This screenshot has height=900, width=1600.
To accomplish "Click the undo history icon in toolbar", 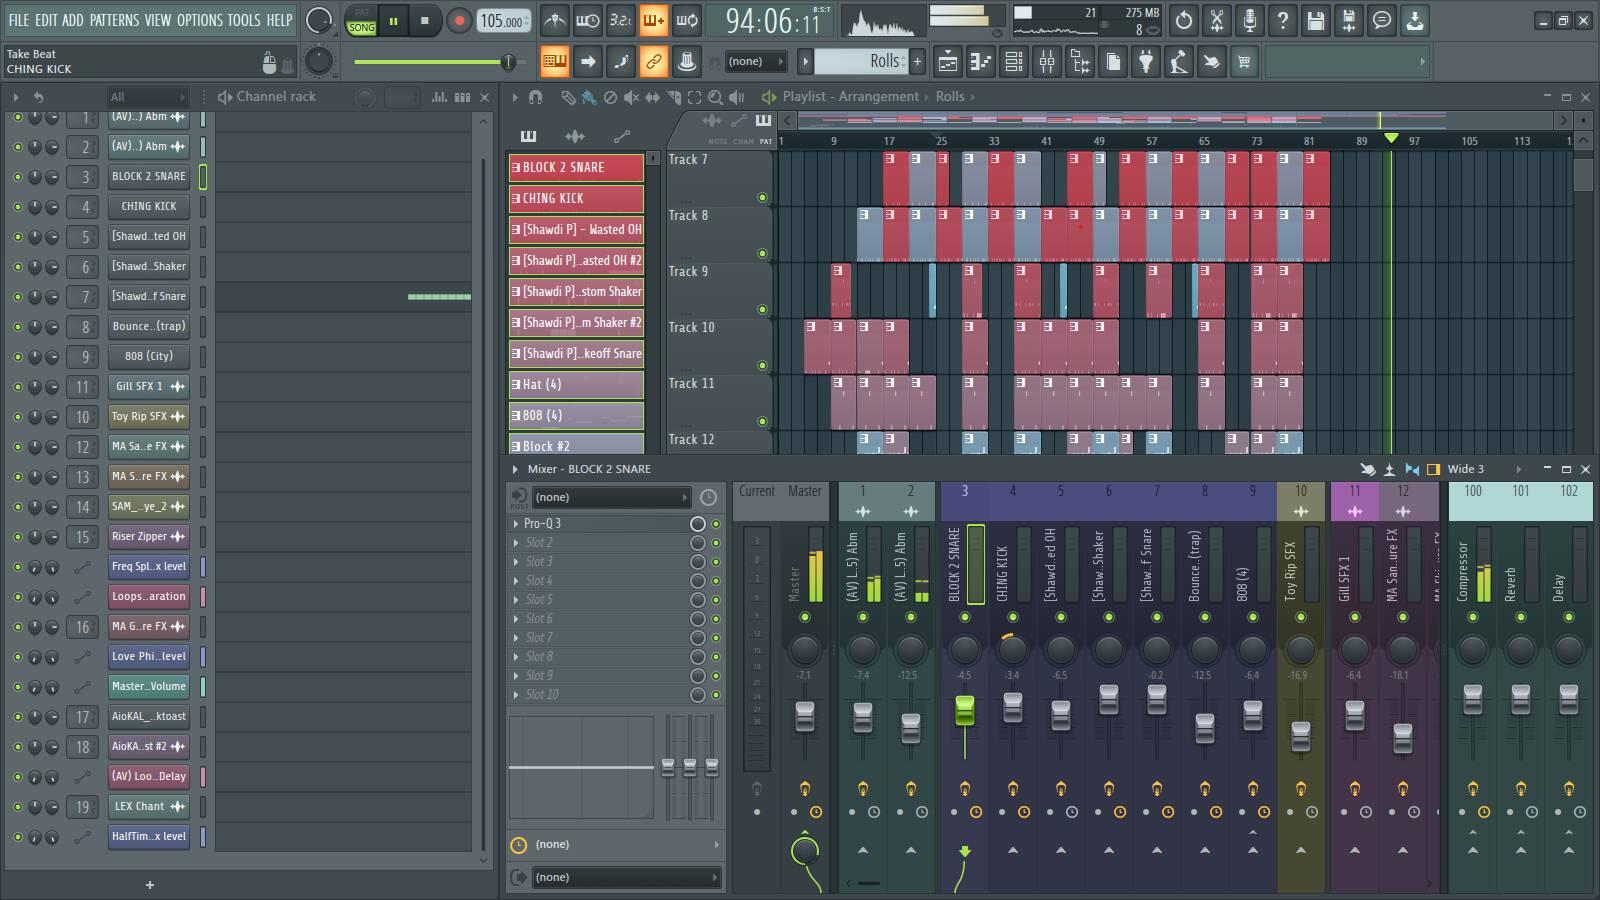I will pos(1183,20).
